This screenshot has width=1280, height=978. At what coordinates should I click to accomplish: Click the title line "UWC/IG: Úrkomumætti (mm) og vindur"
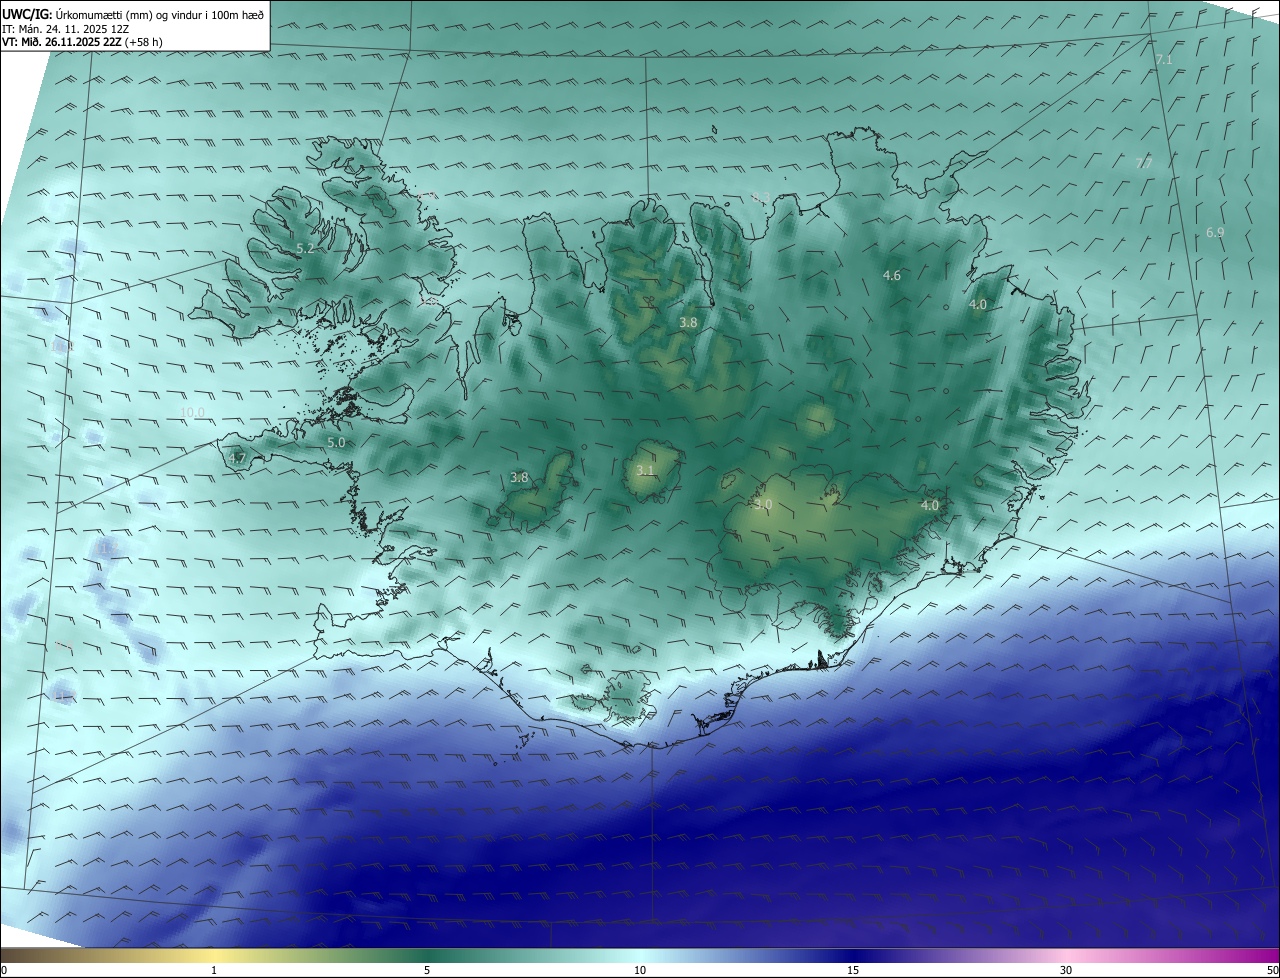pos(133,14)
